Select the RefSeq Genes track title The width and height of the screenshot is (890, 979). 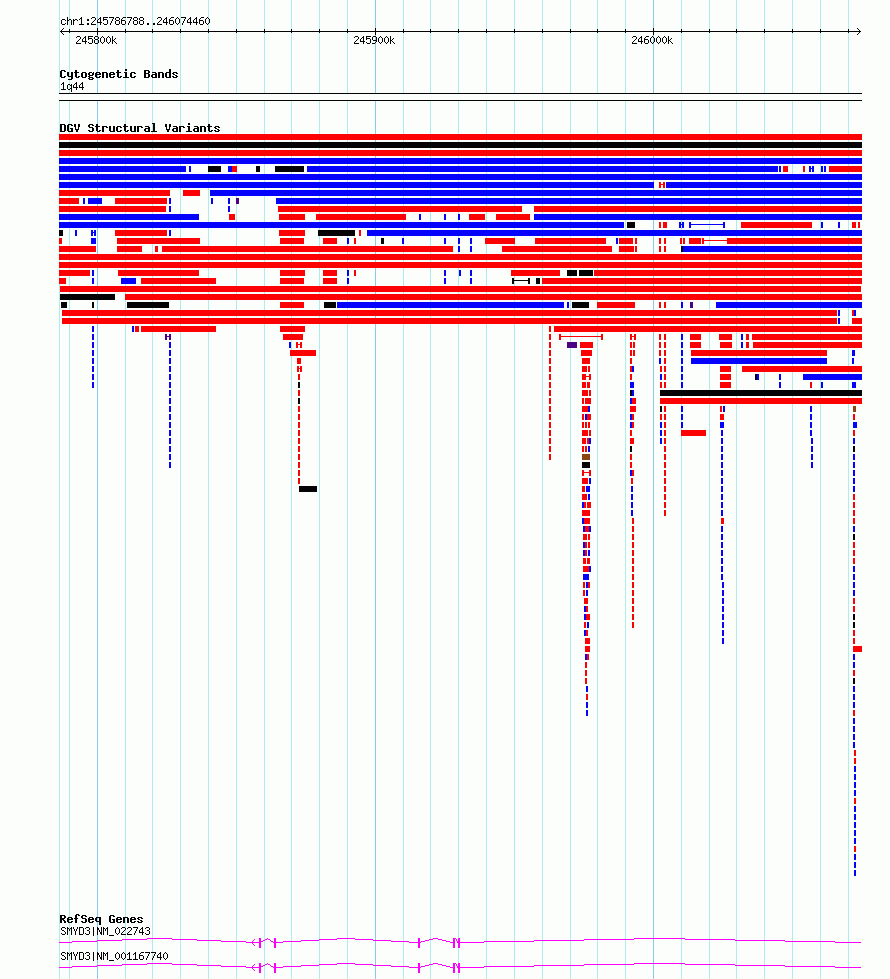pyautogui.click(x=101, y=919)
